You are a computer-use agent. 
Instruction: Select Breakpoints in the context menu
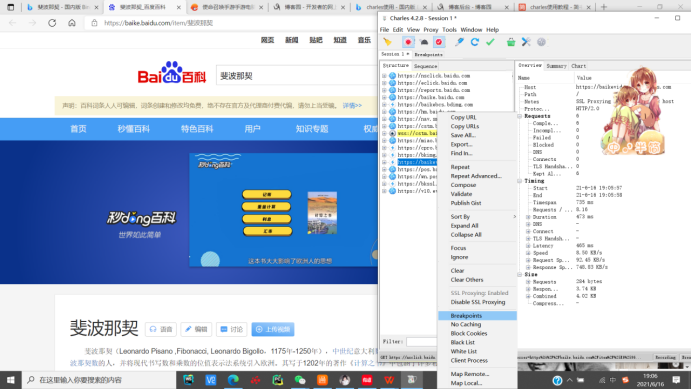pos(478,316)
